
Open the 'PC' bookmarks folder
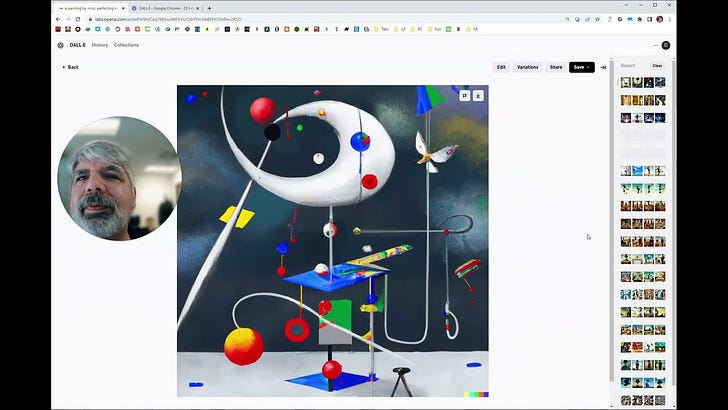(417, 29)
